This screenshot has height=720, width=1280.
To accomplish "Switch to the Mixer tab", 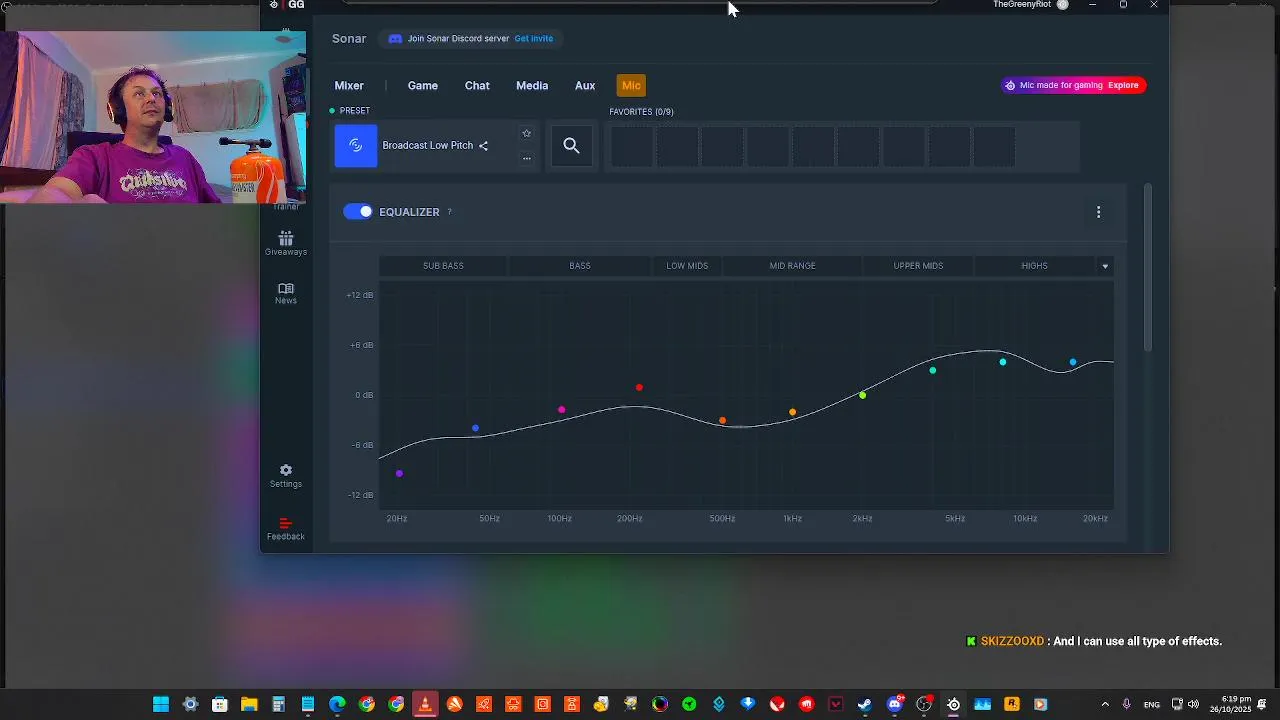I will point(349,86).
